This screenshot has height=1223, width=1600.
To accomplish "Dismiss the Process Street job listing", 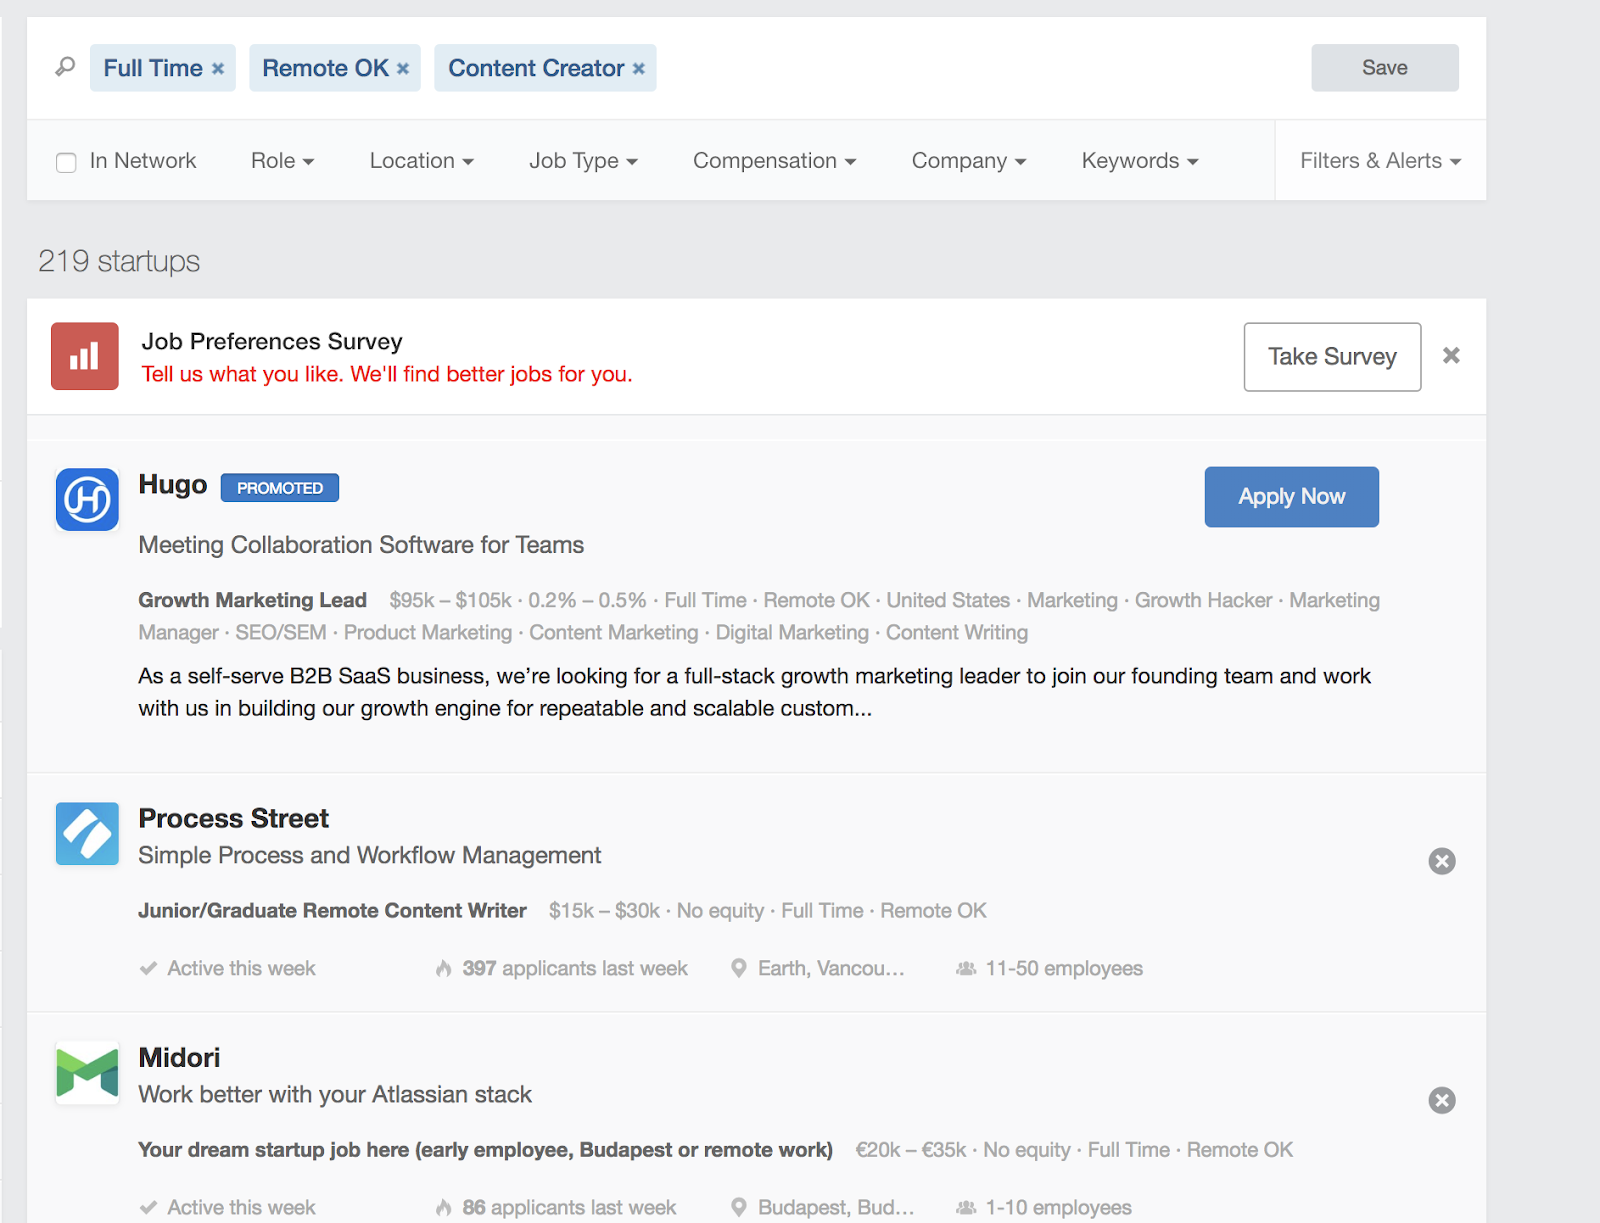I will (x=1441, y=861).
